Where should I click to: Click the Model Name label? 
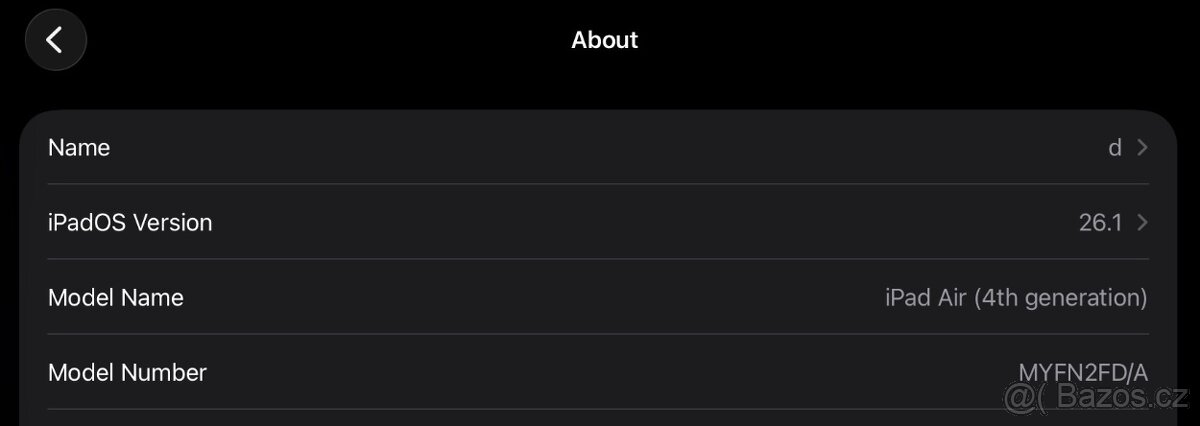pyautogui.click(x=116, y=298)
